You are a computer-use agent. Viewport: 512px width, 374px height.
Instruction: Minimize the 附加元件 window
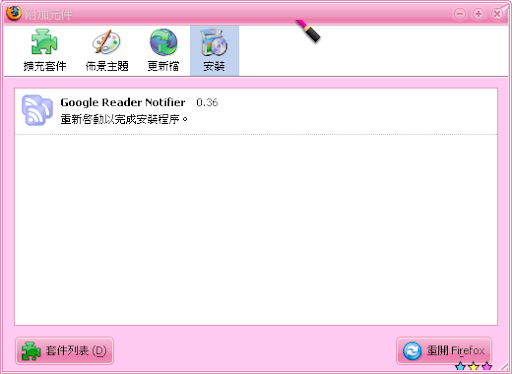(460, 14)
